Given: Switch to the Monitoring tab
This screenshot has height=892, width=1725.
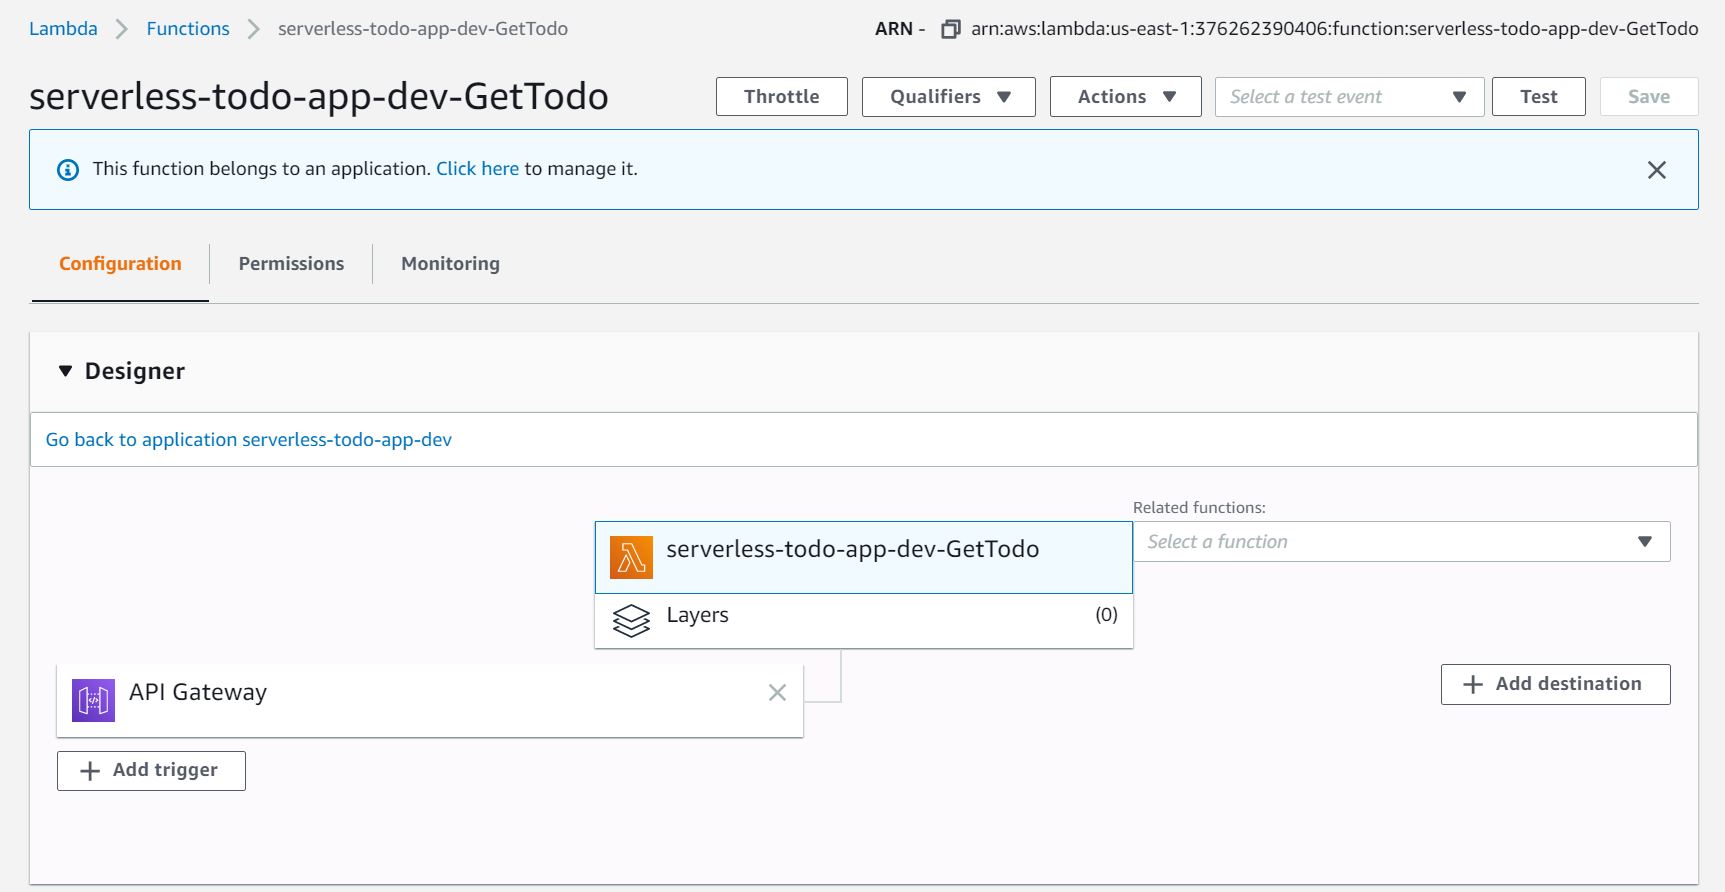Looking at the screenshot, I should [450, 264].
